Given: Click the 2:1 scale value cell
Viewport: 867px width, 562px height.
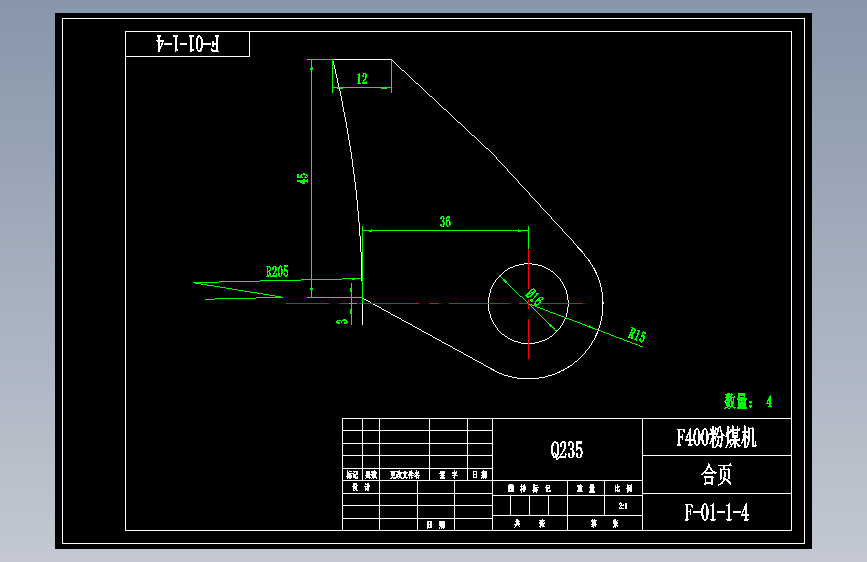Looking at the screenshot, I should point(623,506).
